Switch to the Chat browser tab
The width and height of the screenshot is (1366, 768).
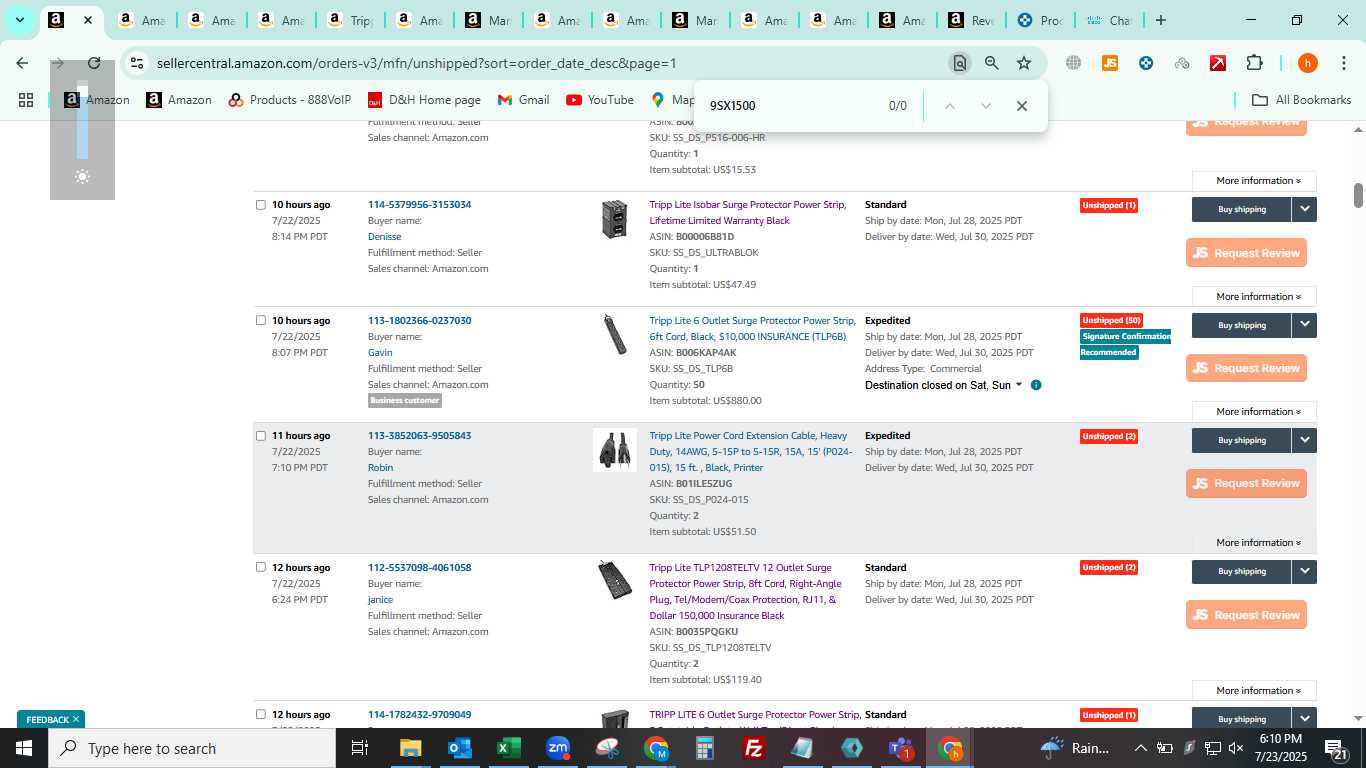click(1108, 20)
